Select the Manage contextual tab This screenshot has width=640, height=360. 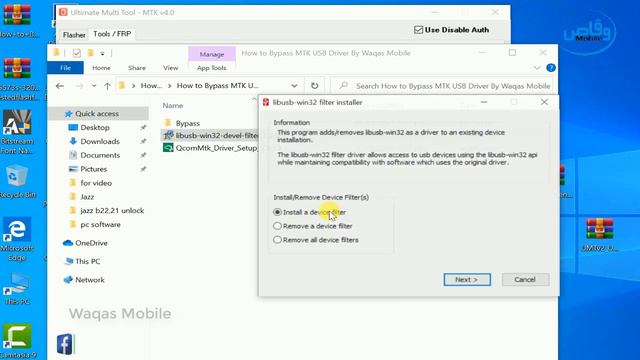(212, 54)
